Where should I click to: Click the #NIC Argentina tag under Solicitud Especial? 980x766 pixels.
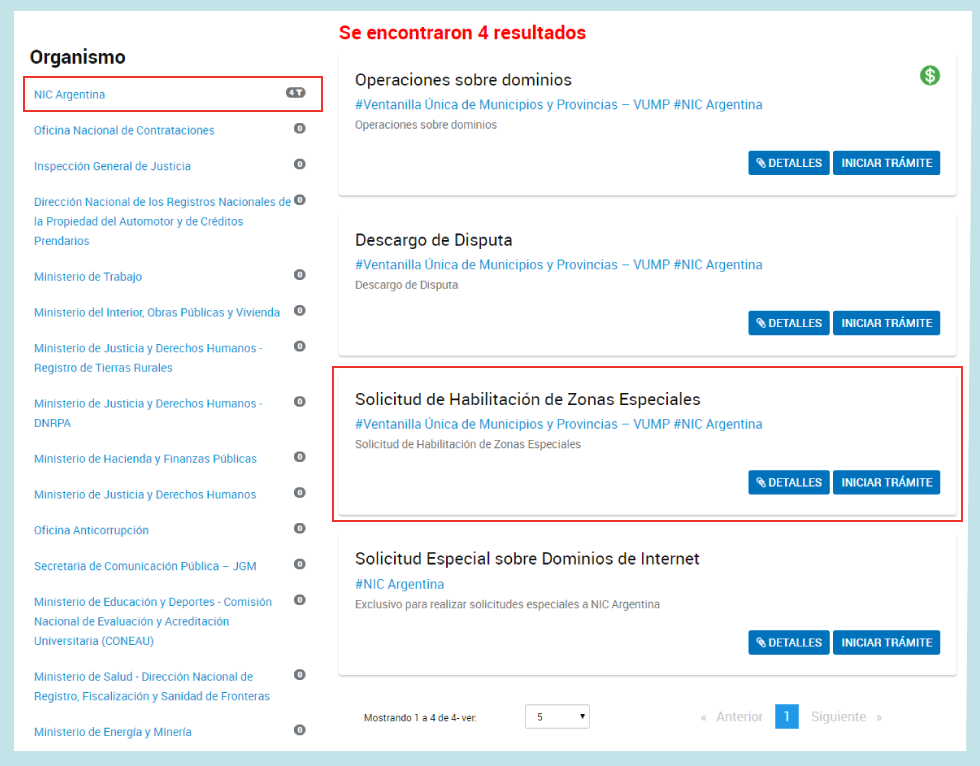click(399, 584)
